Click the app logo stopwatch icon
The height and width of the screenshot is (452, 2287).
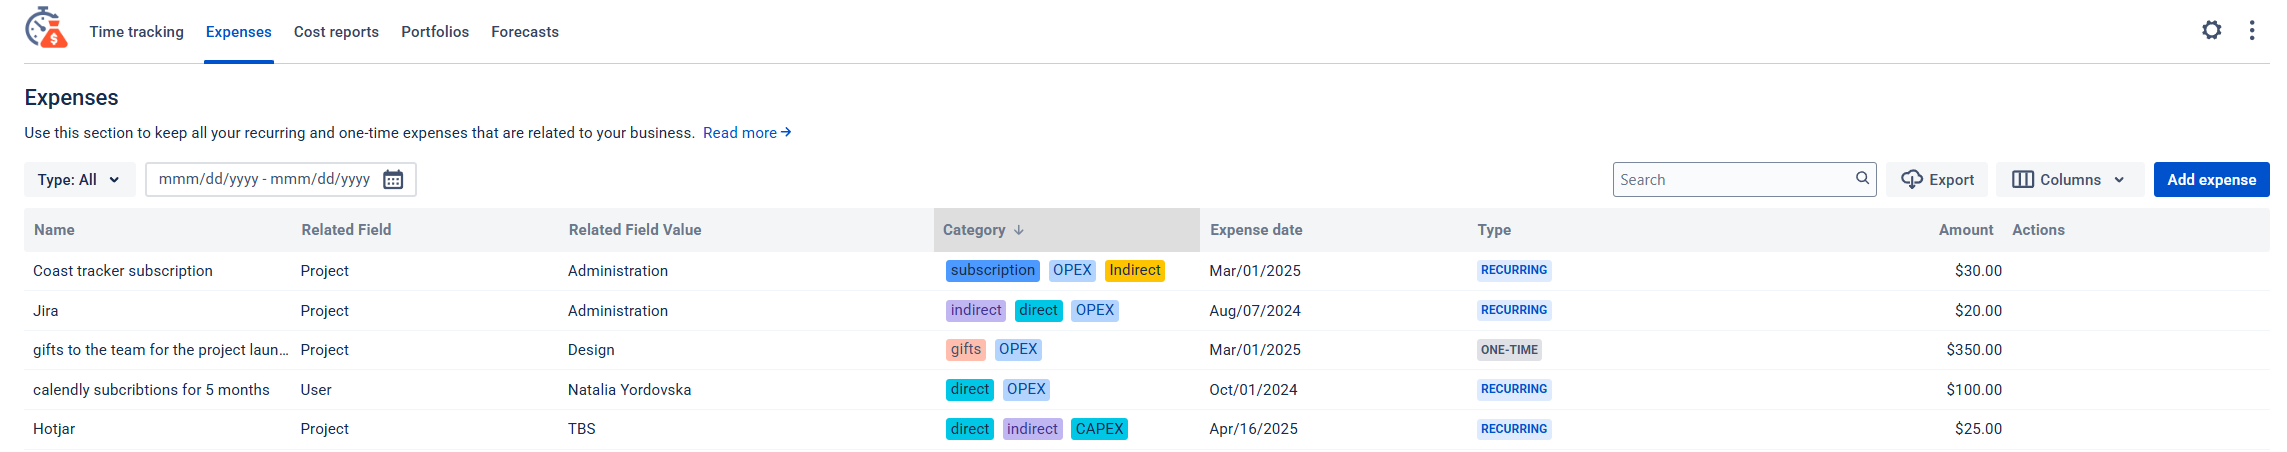pyautogui.click(x=46, y=28)
